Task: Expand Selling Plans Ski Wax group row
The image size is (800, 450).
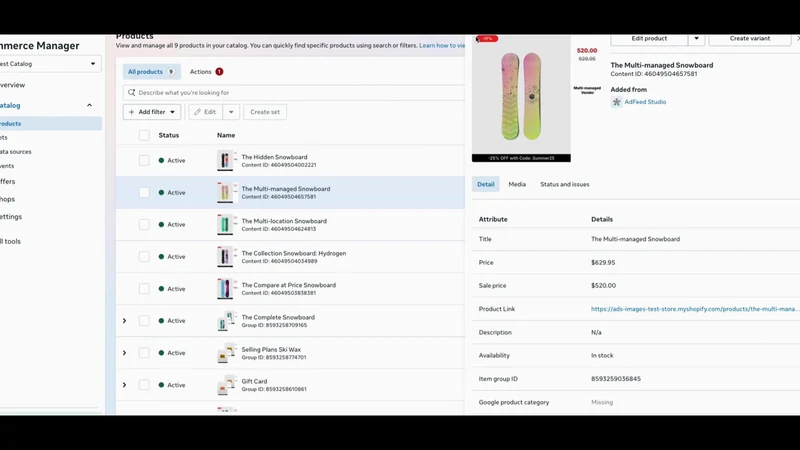Action: click(x=124, y=353)
